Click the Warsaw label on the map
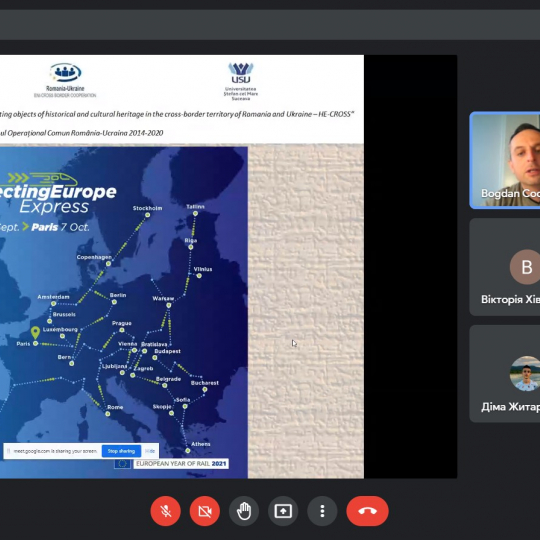This screenshot has width=540, height=540. [163, 298]
